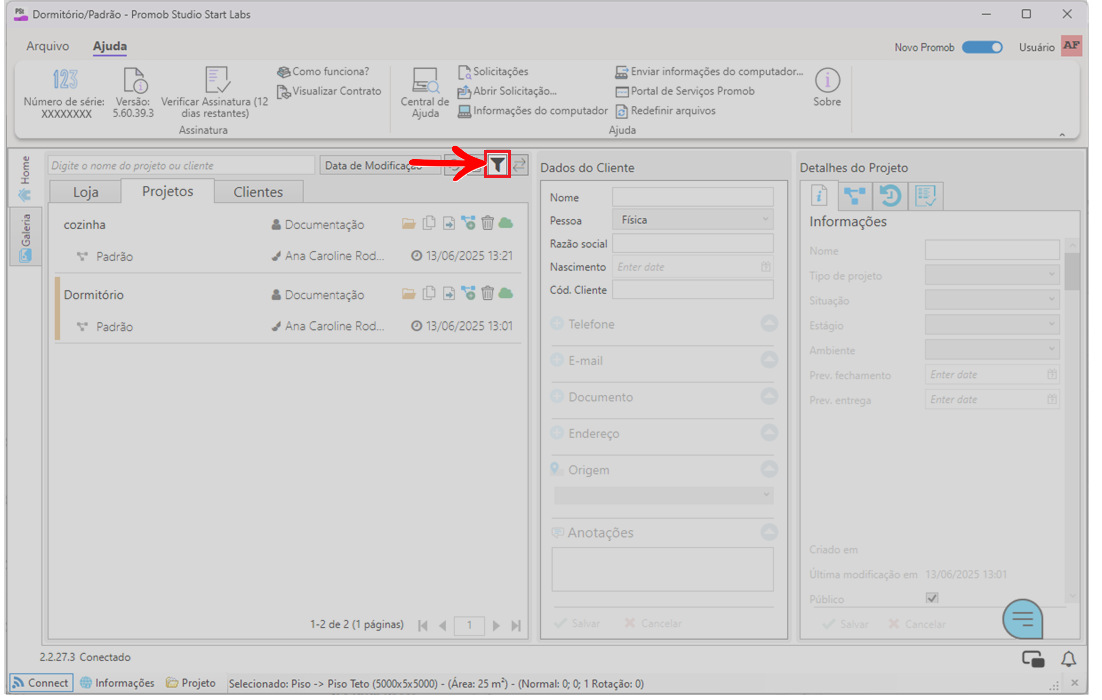
Task: Click Número de série icon
Action: click(65, 79)
